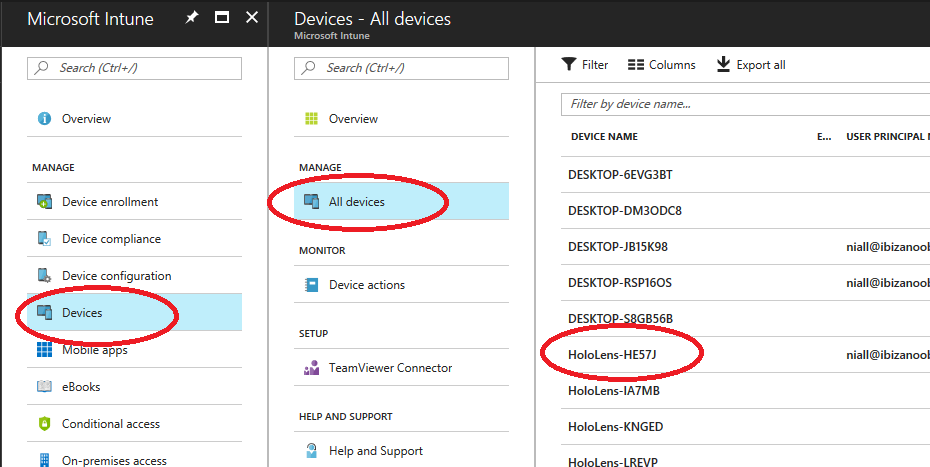
Task: Click the green Overview grid icon in Devices blade
Action: tap(311, 119)
